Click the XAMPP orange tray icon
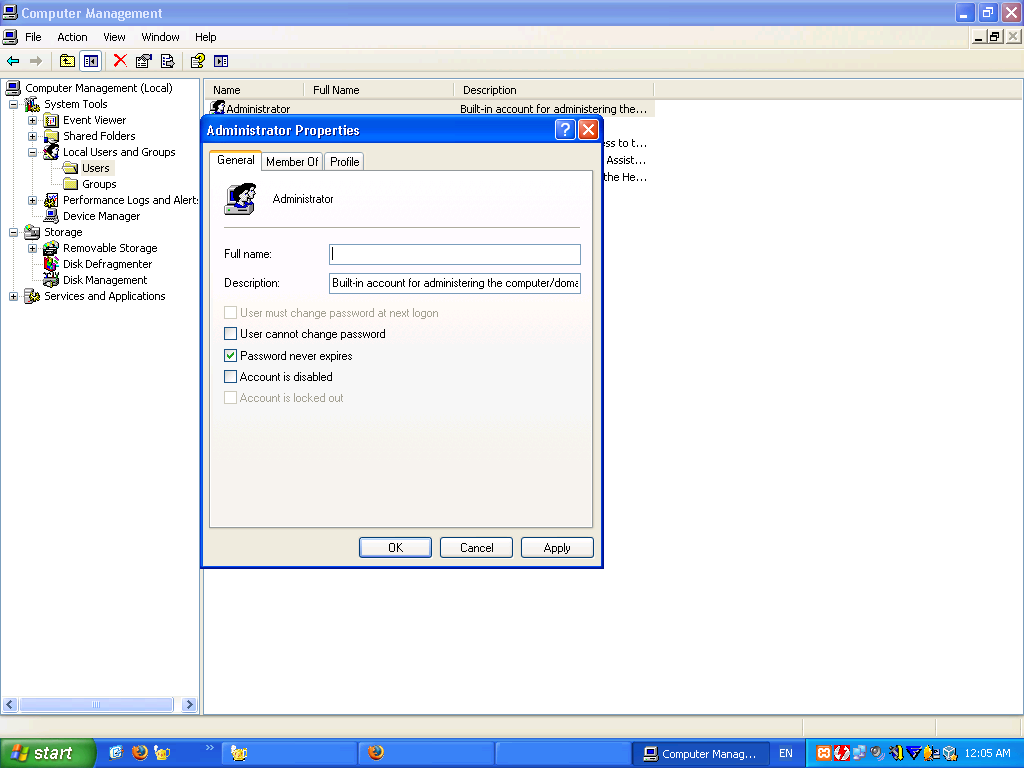Screen dimensions: 1024x768 point(824,753)
